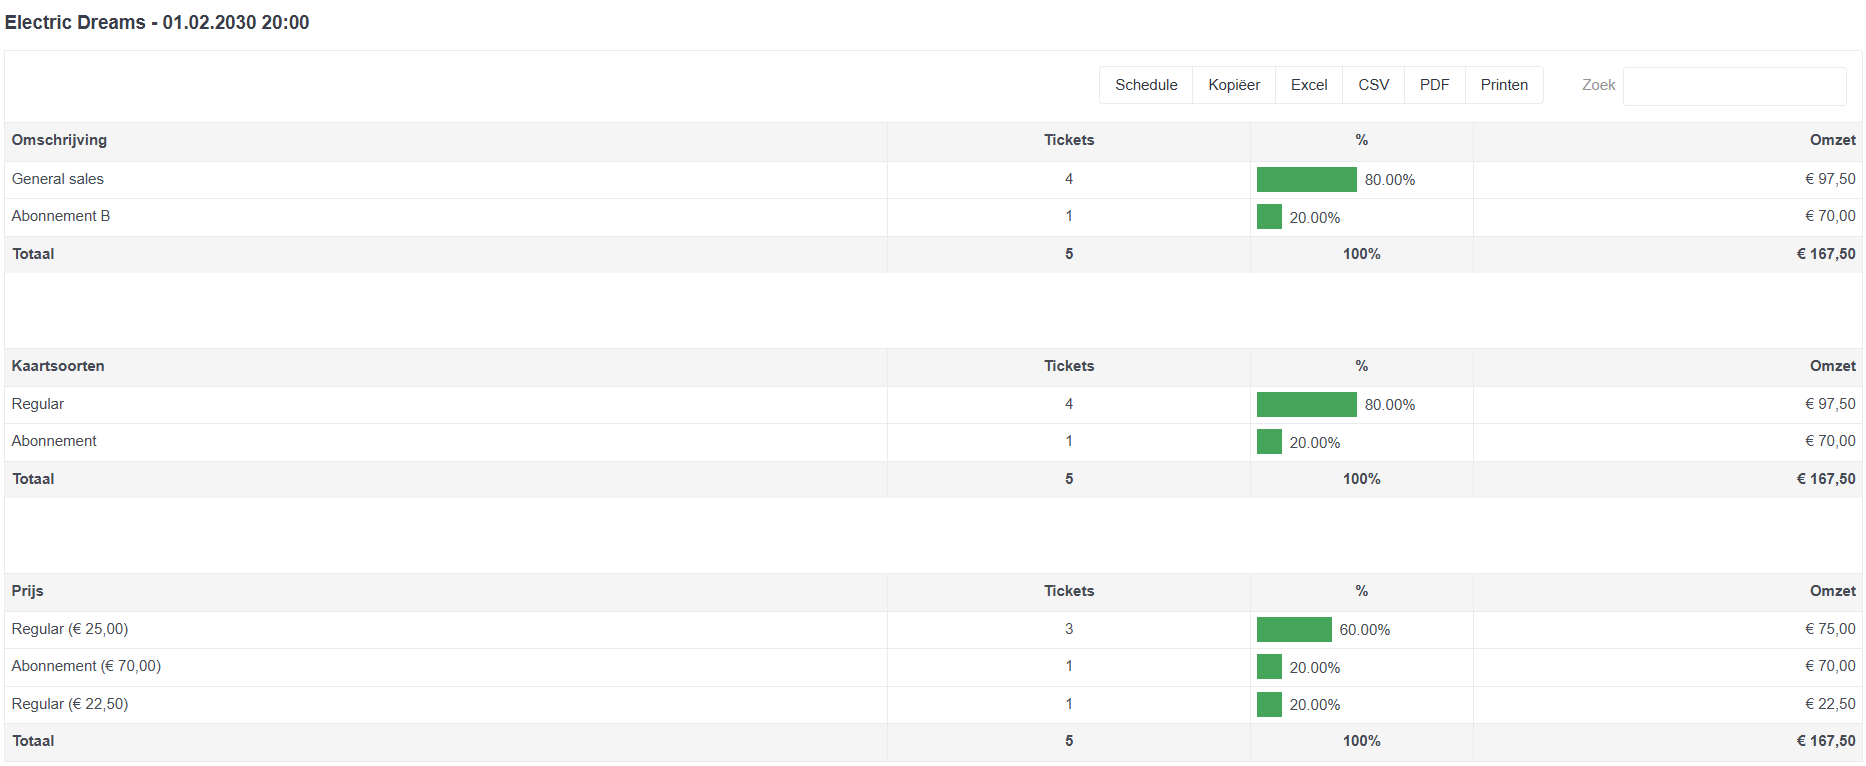The width and height of the screenshot is (1866, 766).
Task: Print the report via Printen
Action: (1504, 85)
